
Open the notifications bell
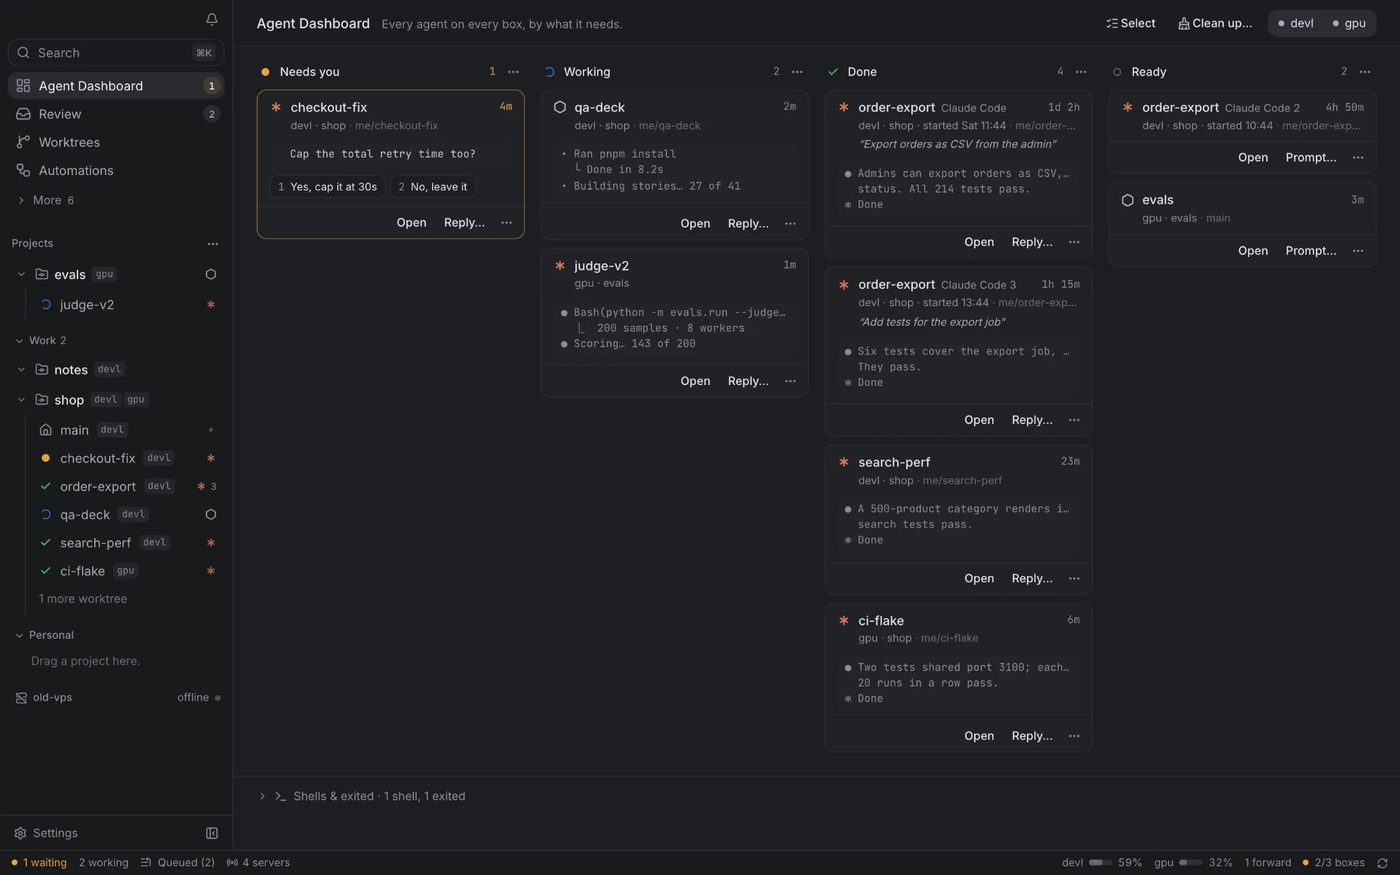click(x=212, y=19)
